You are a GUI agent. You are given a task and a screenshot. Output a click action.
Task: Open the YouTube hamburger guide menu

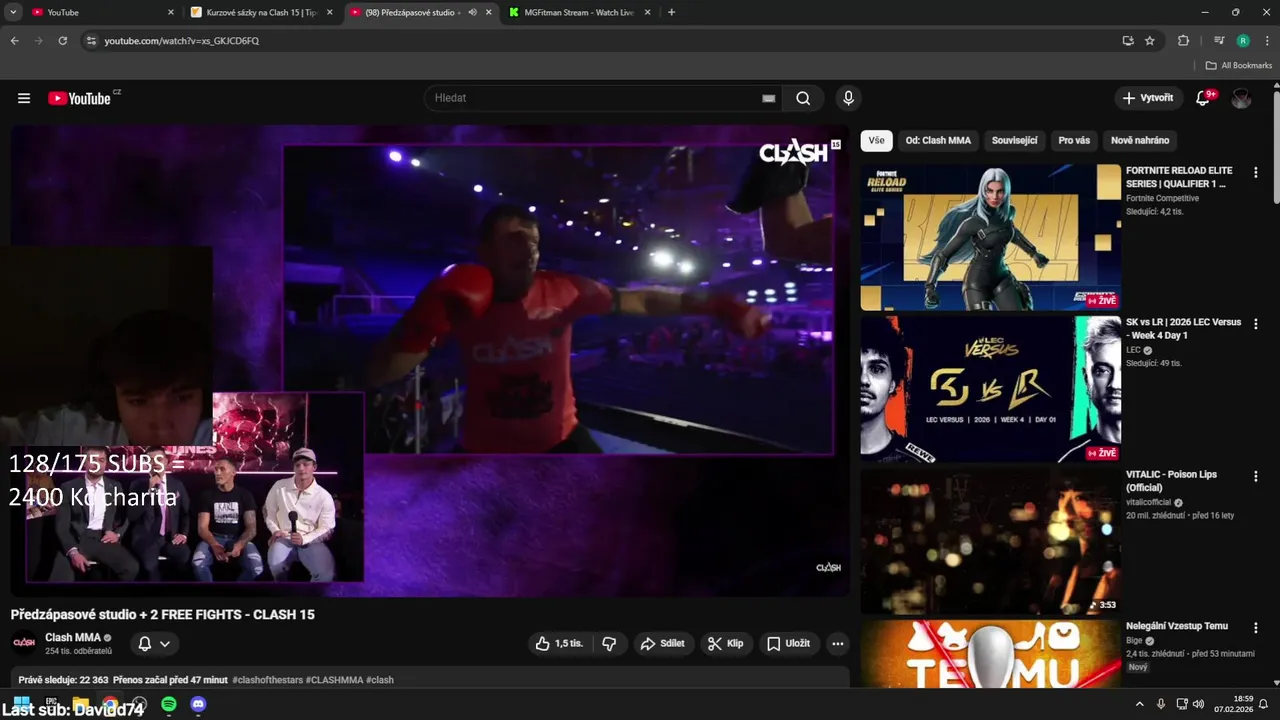click(x=24, y=98)
